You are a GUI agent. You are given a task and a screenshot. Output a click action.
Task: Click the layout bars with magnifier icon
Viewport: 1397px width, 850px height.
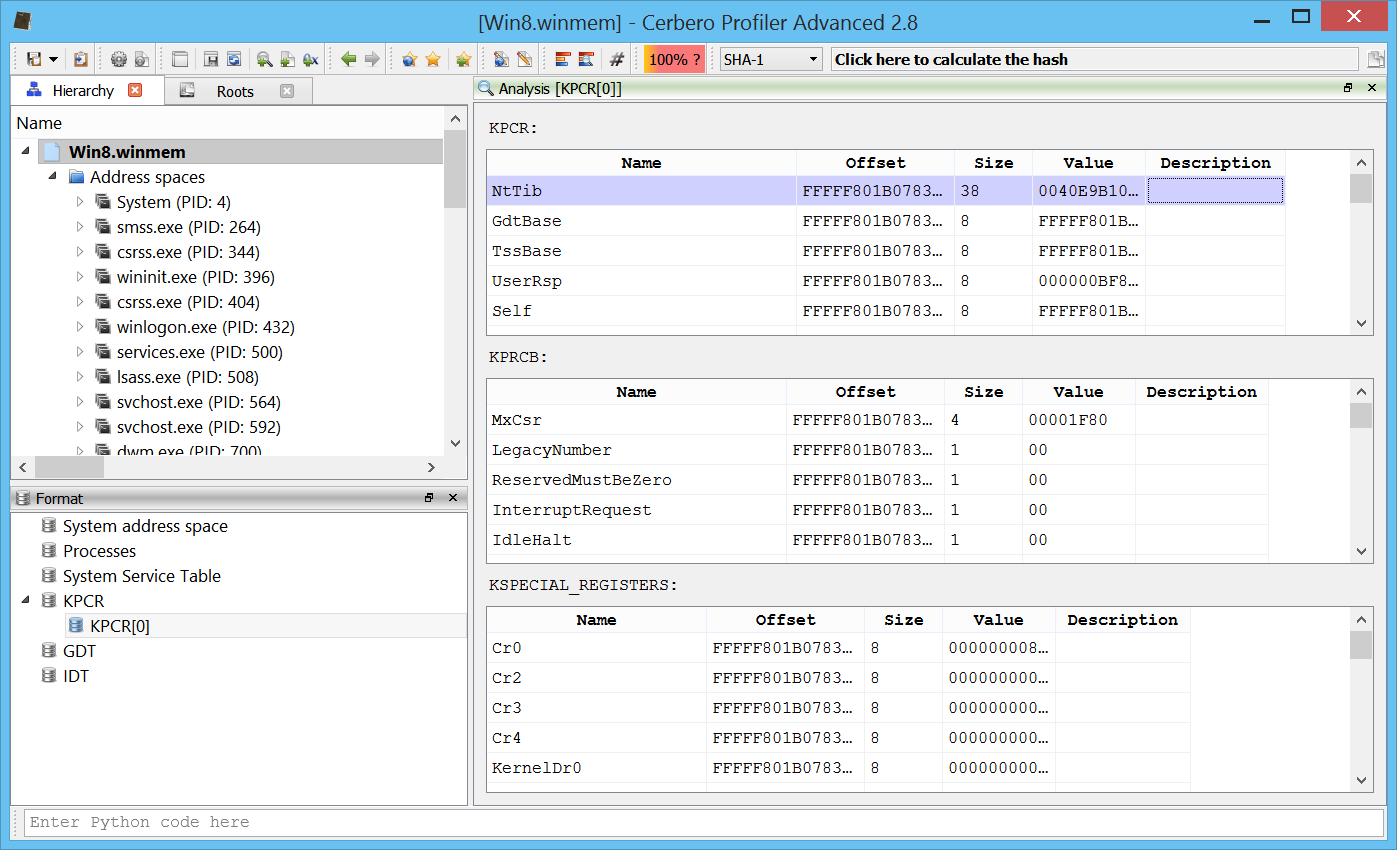(x=586, y=59)
